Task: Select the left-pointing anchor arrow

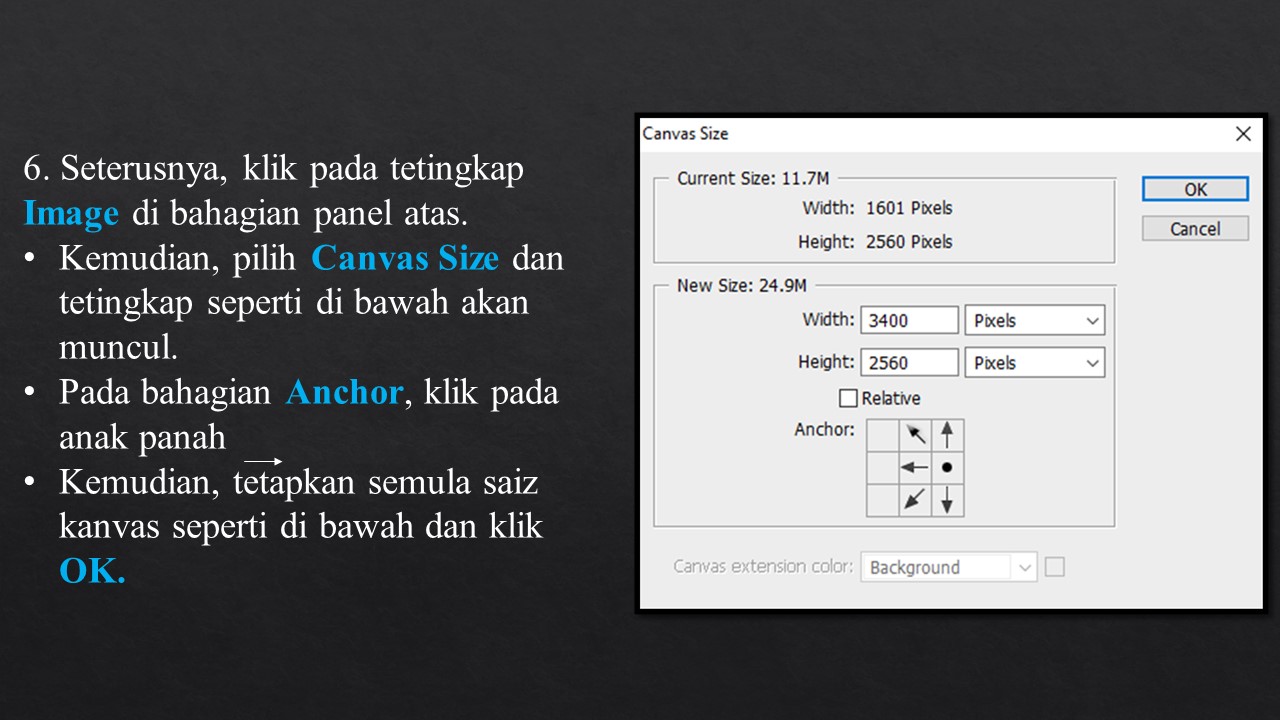Action: pos(915,466)
